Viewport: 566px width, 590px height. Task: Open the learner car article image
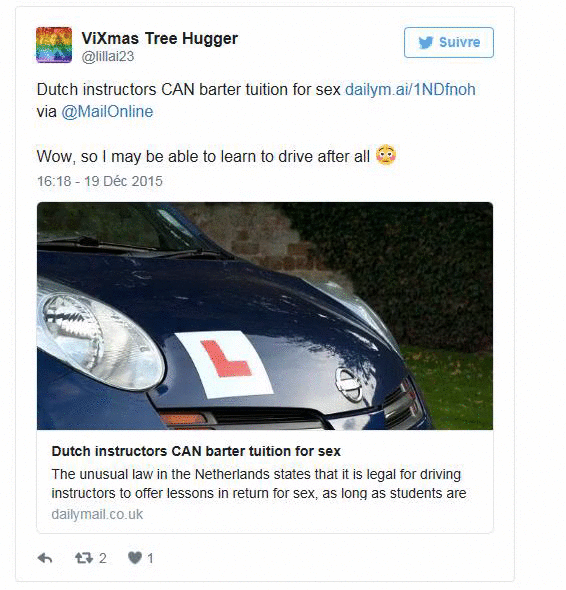265,316
